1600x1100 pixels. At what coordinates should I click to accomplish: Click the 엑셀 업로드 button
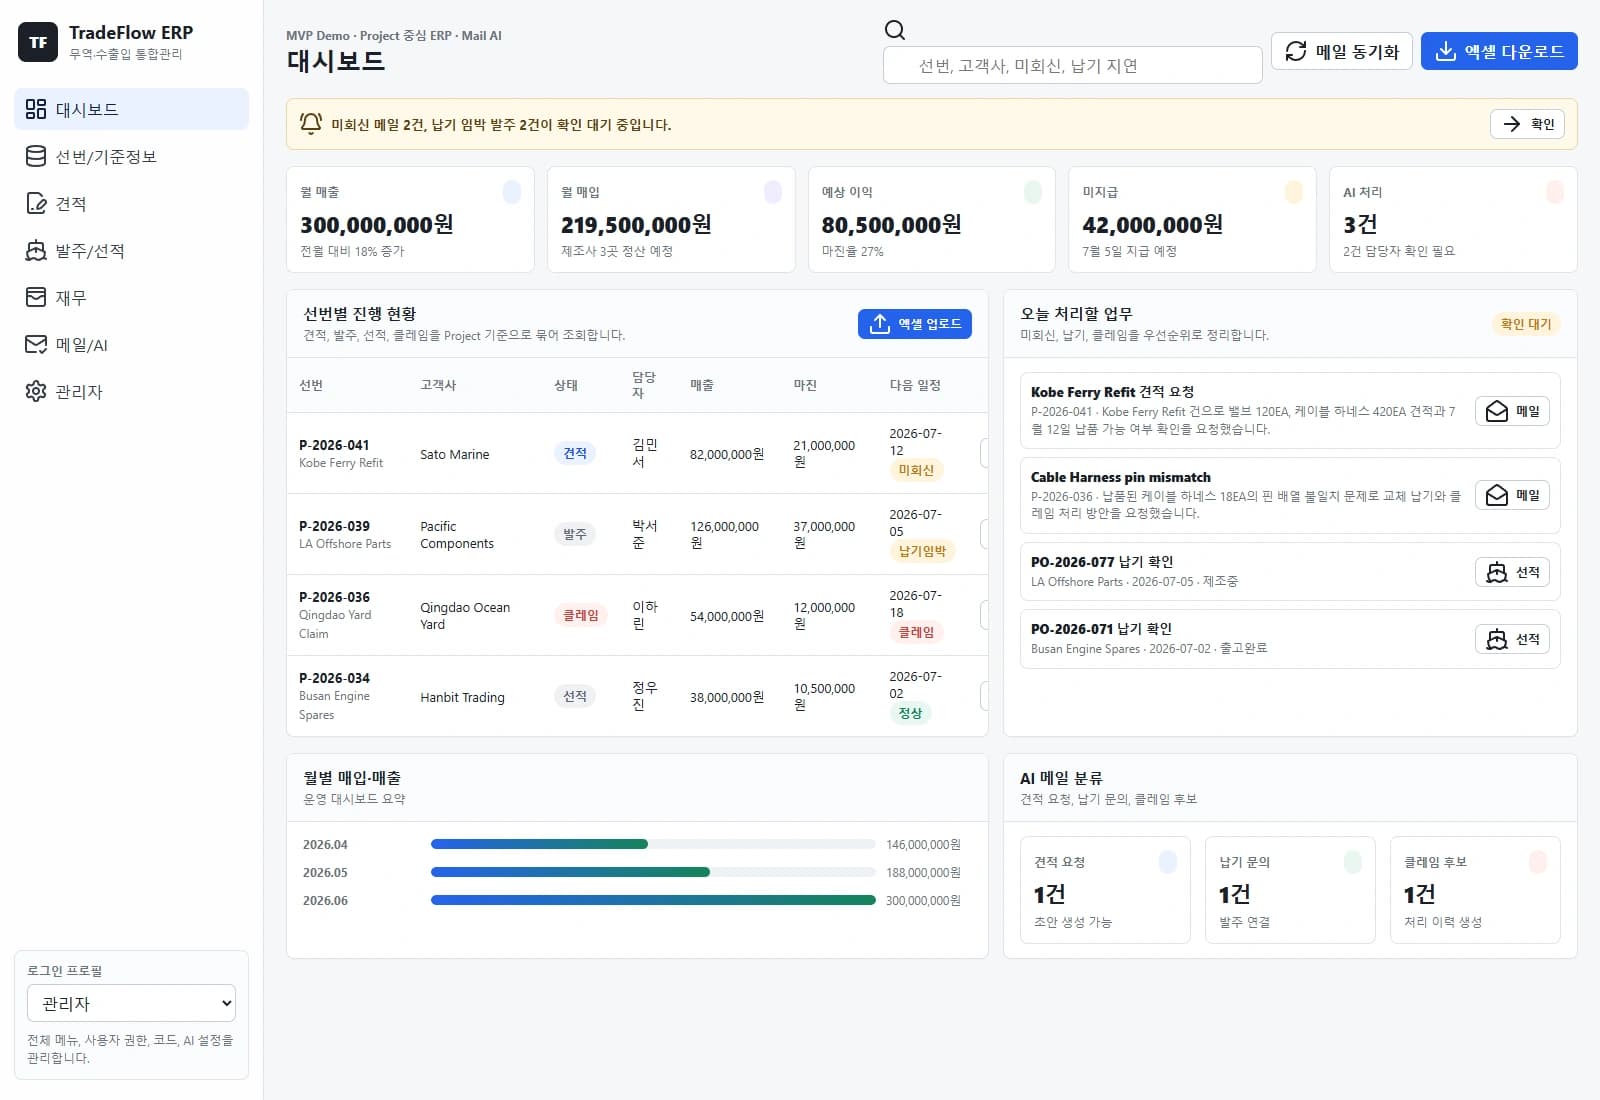pyautogui.click(x=915, y=324)
